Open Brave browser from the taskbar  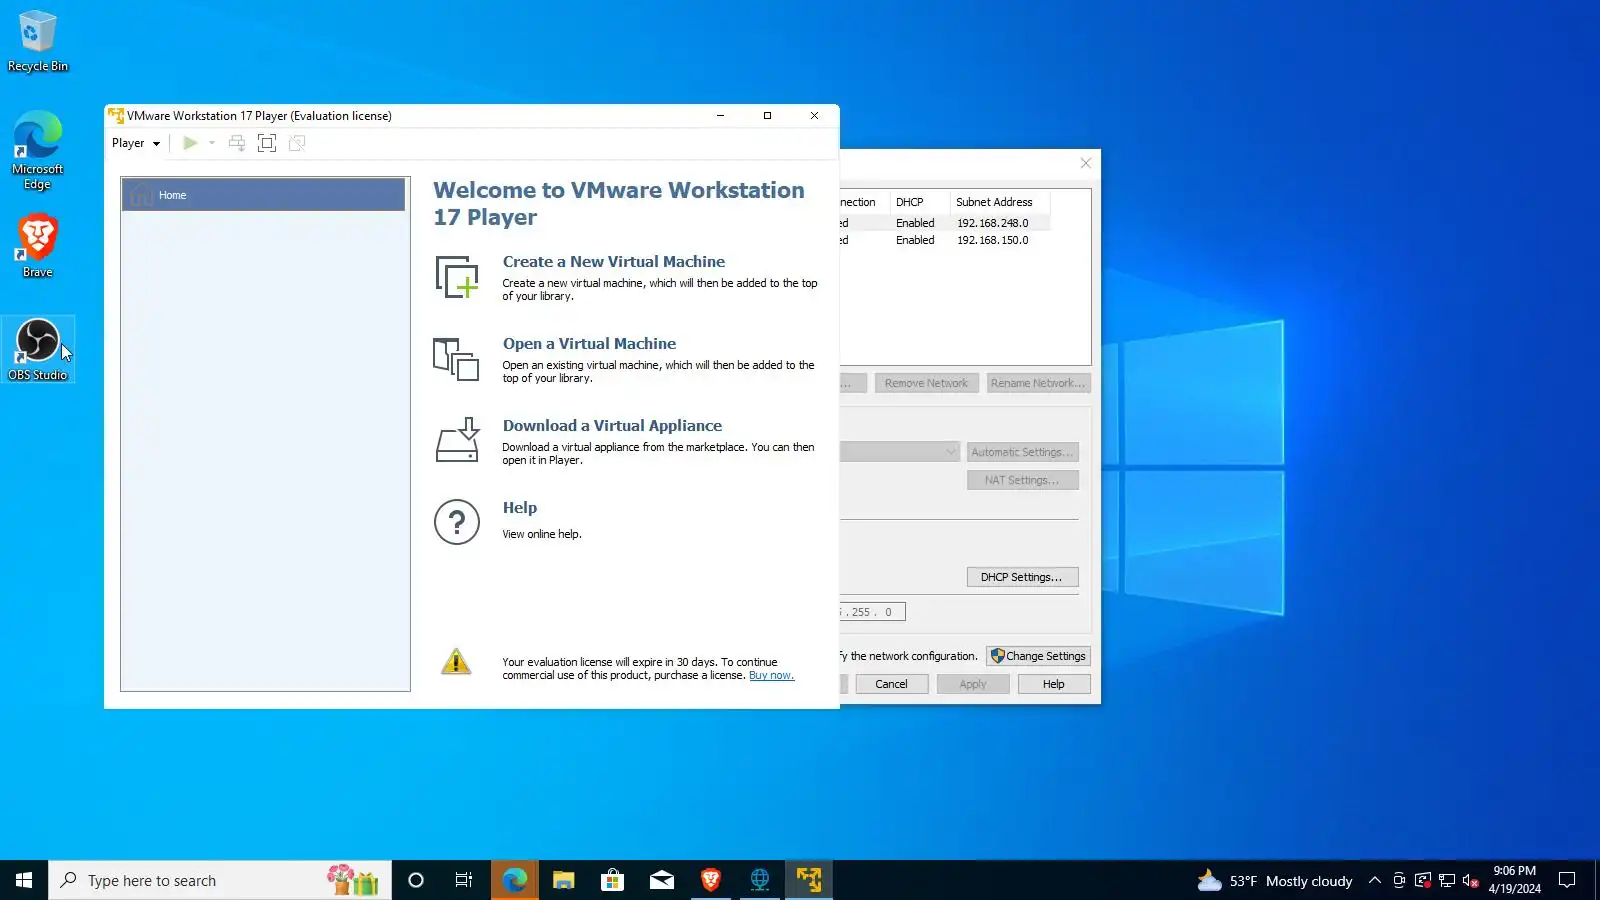tap(711, 880)
